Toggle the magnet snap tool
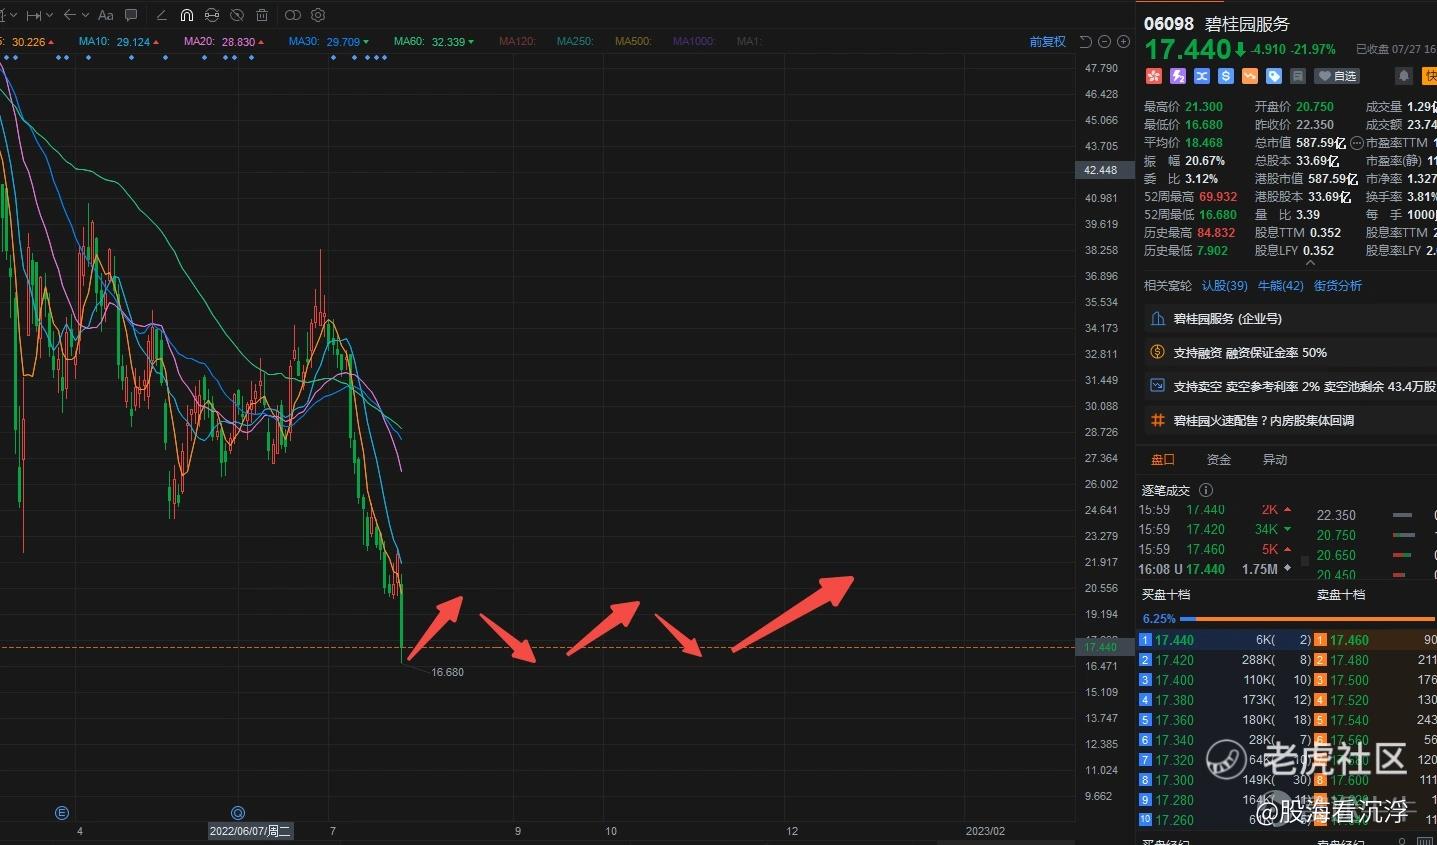Image resolution: width=1437 pixels, height=845 pixels. pyautogui.click(x=187, y=15)
